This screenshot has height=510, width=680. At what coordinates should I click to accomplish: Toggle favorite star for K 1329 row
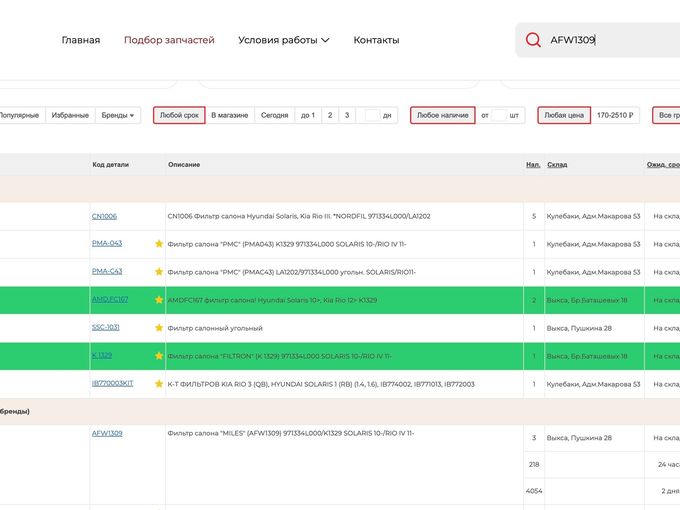159,356
